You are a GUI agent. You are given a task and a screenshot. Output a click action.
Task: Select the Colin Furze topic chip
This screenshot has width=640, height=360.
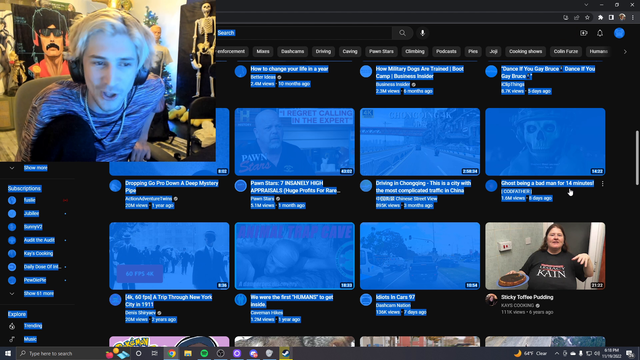(566, 51)
